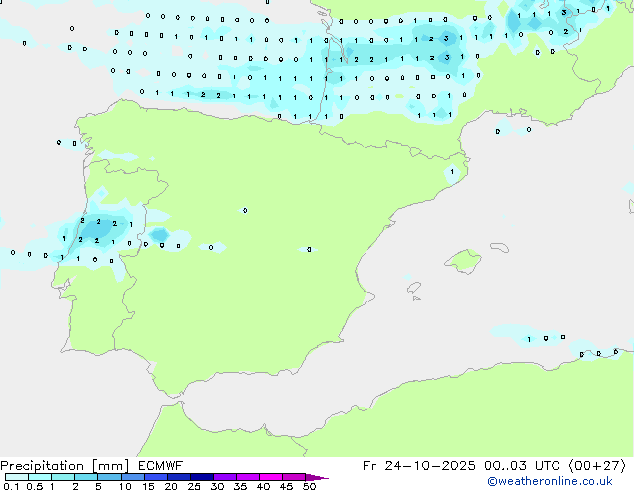This screenshot has height=490, width=634.
Task: Pick the purple legend swatch between 30 and 35
Action: click(x=225, y=477)
